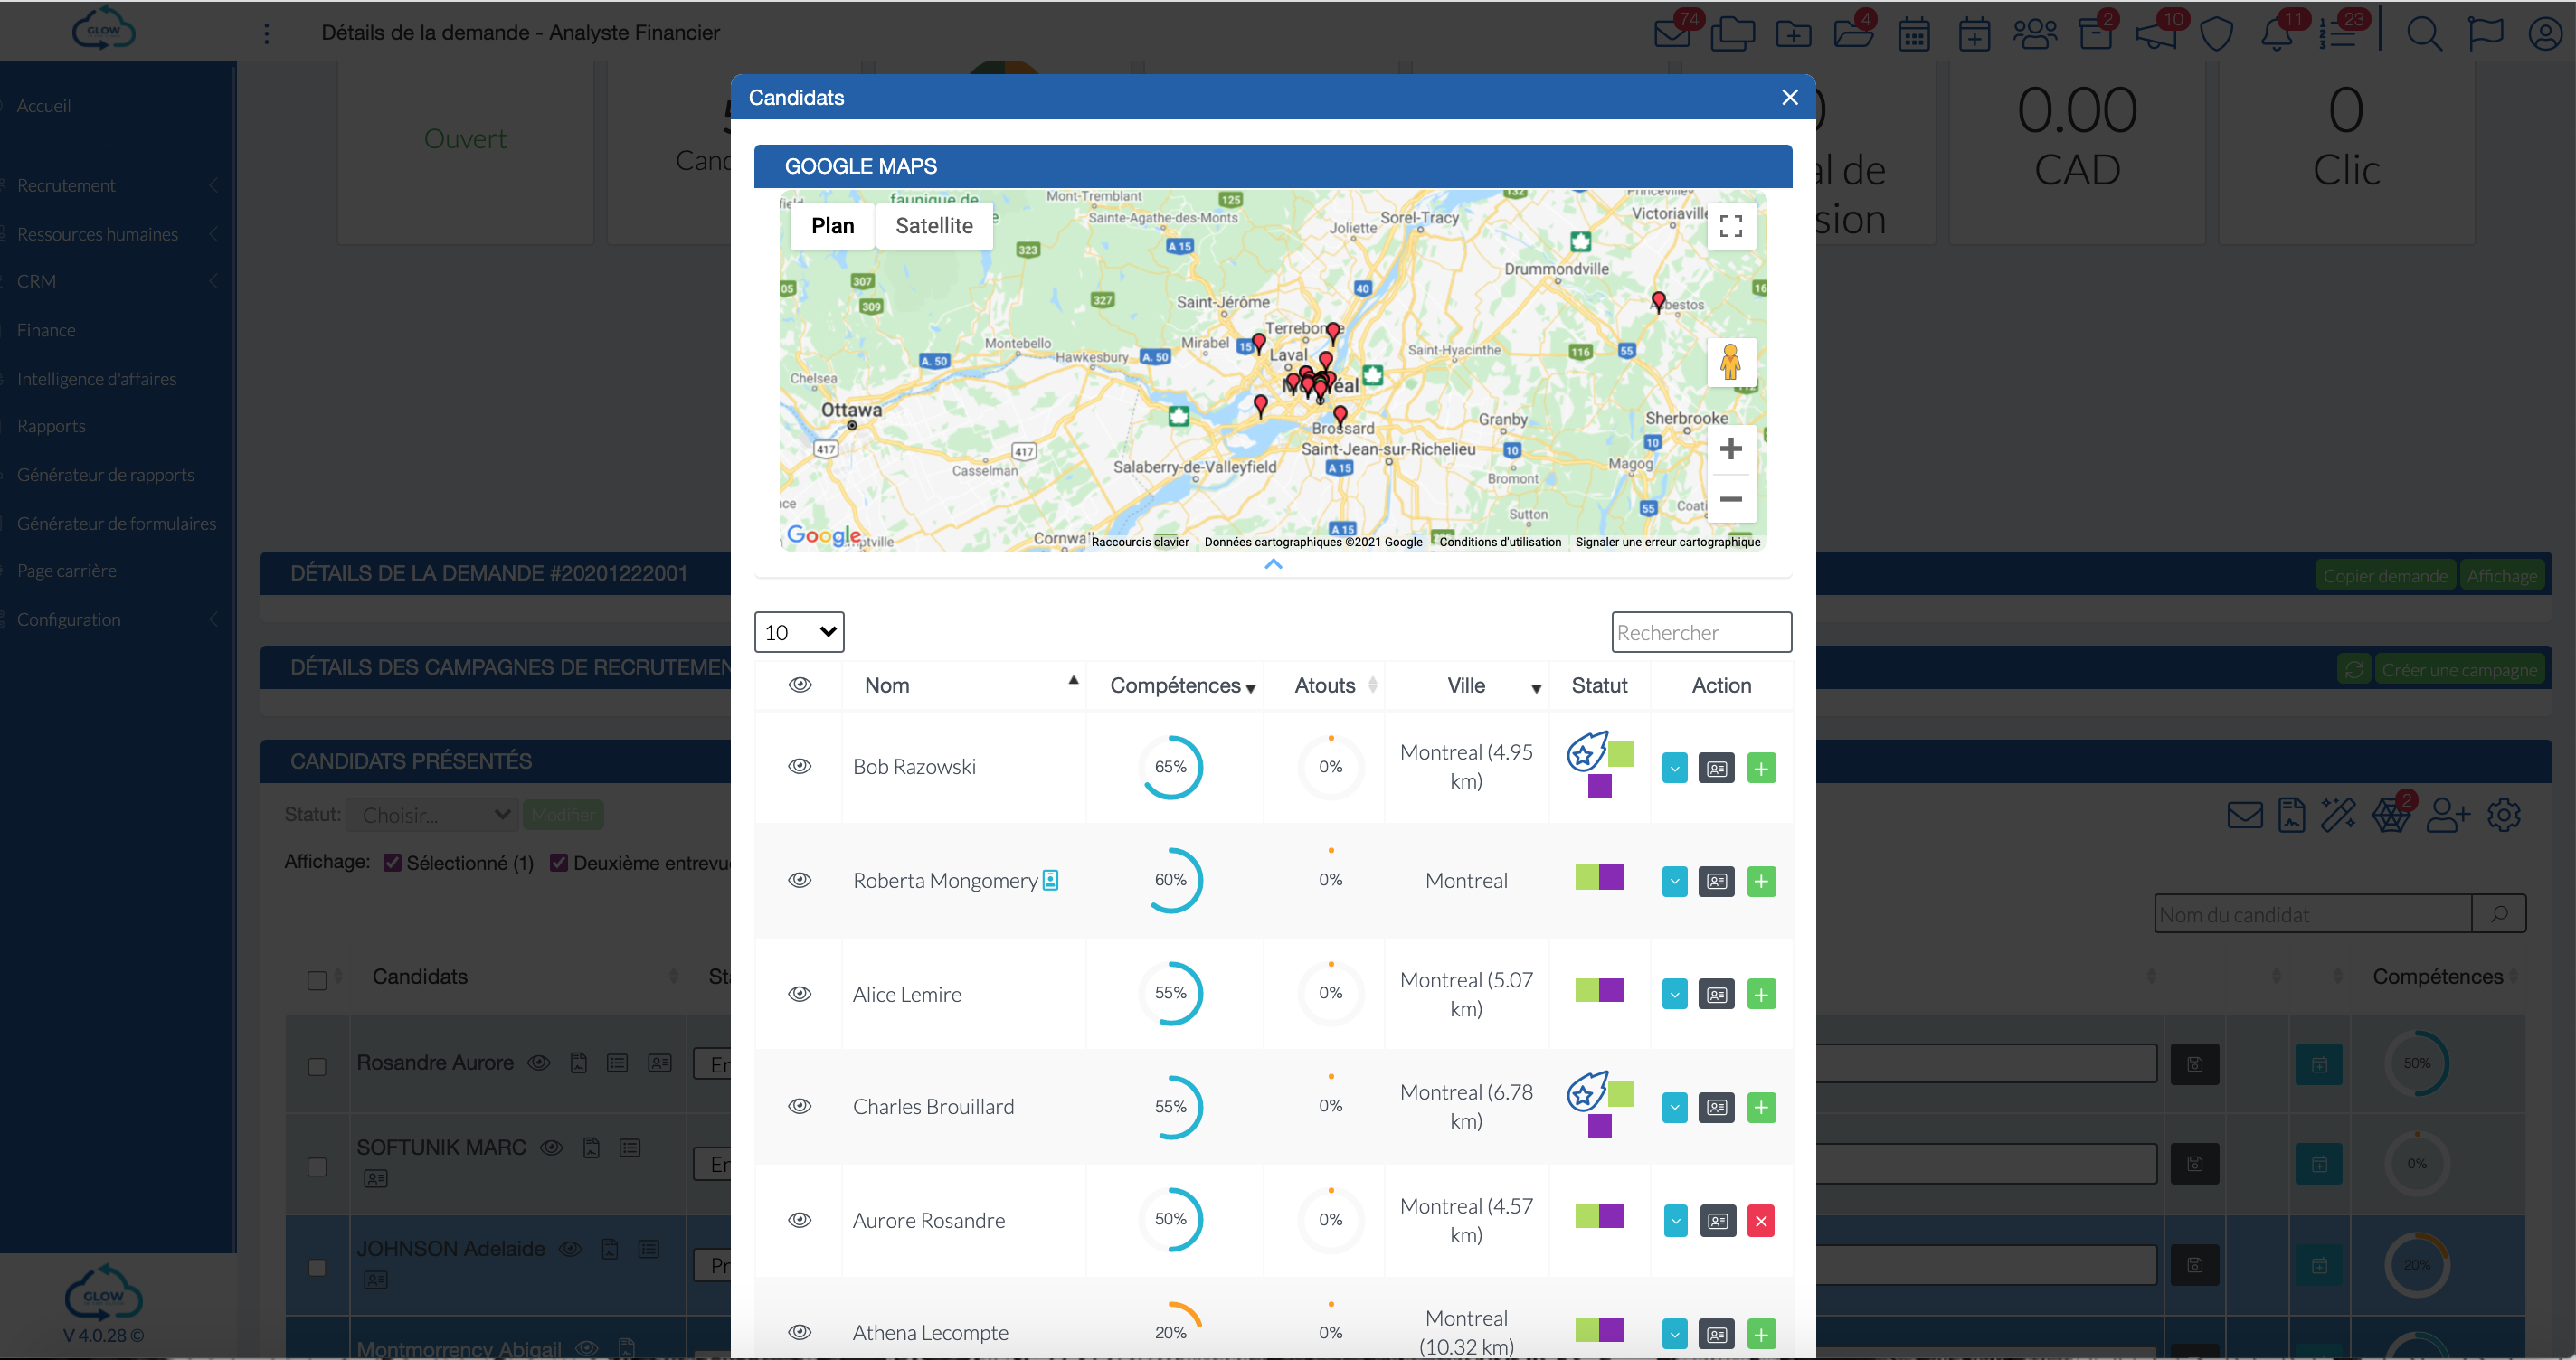Viewport: 2576px width, 1360px height.
Task: Open Bob Razowski's profile card icon
Action: (x=1717, y=769)
